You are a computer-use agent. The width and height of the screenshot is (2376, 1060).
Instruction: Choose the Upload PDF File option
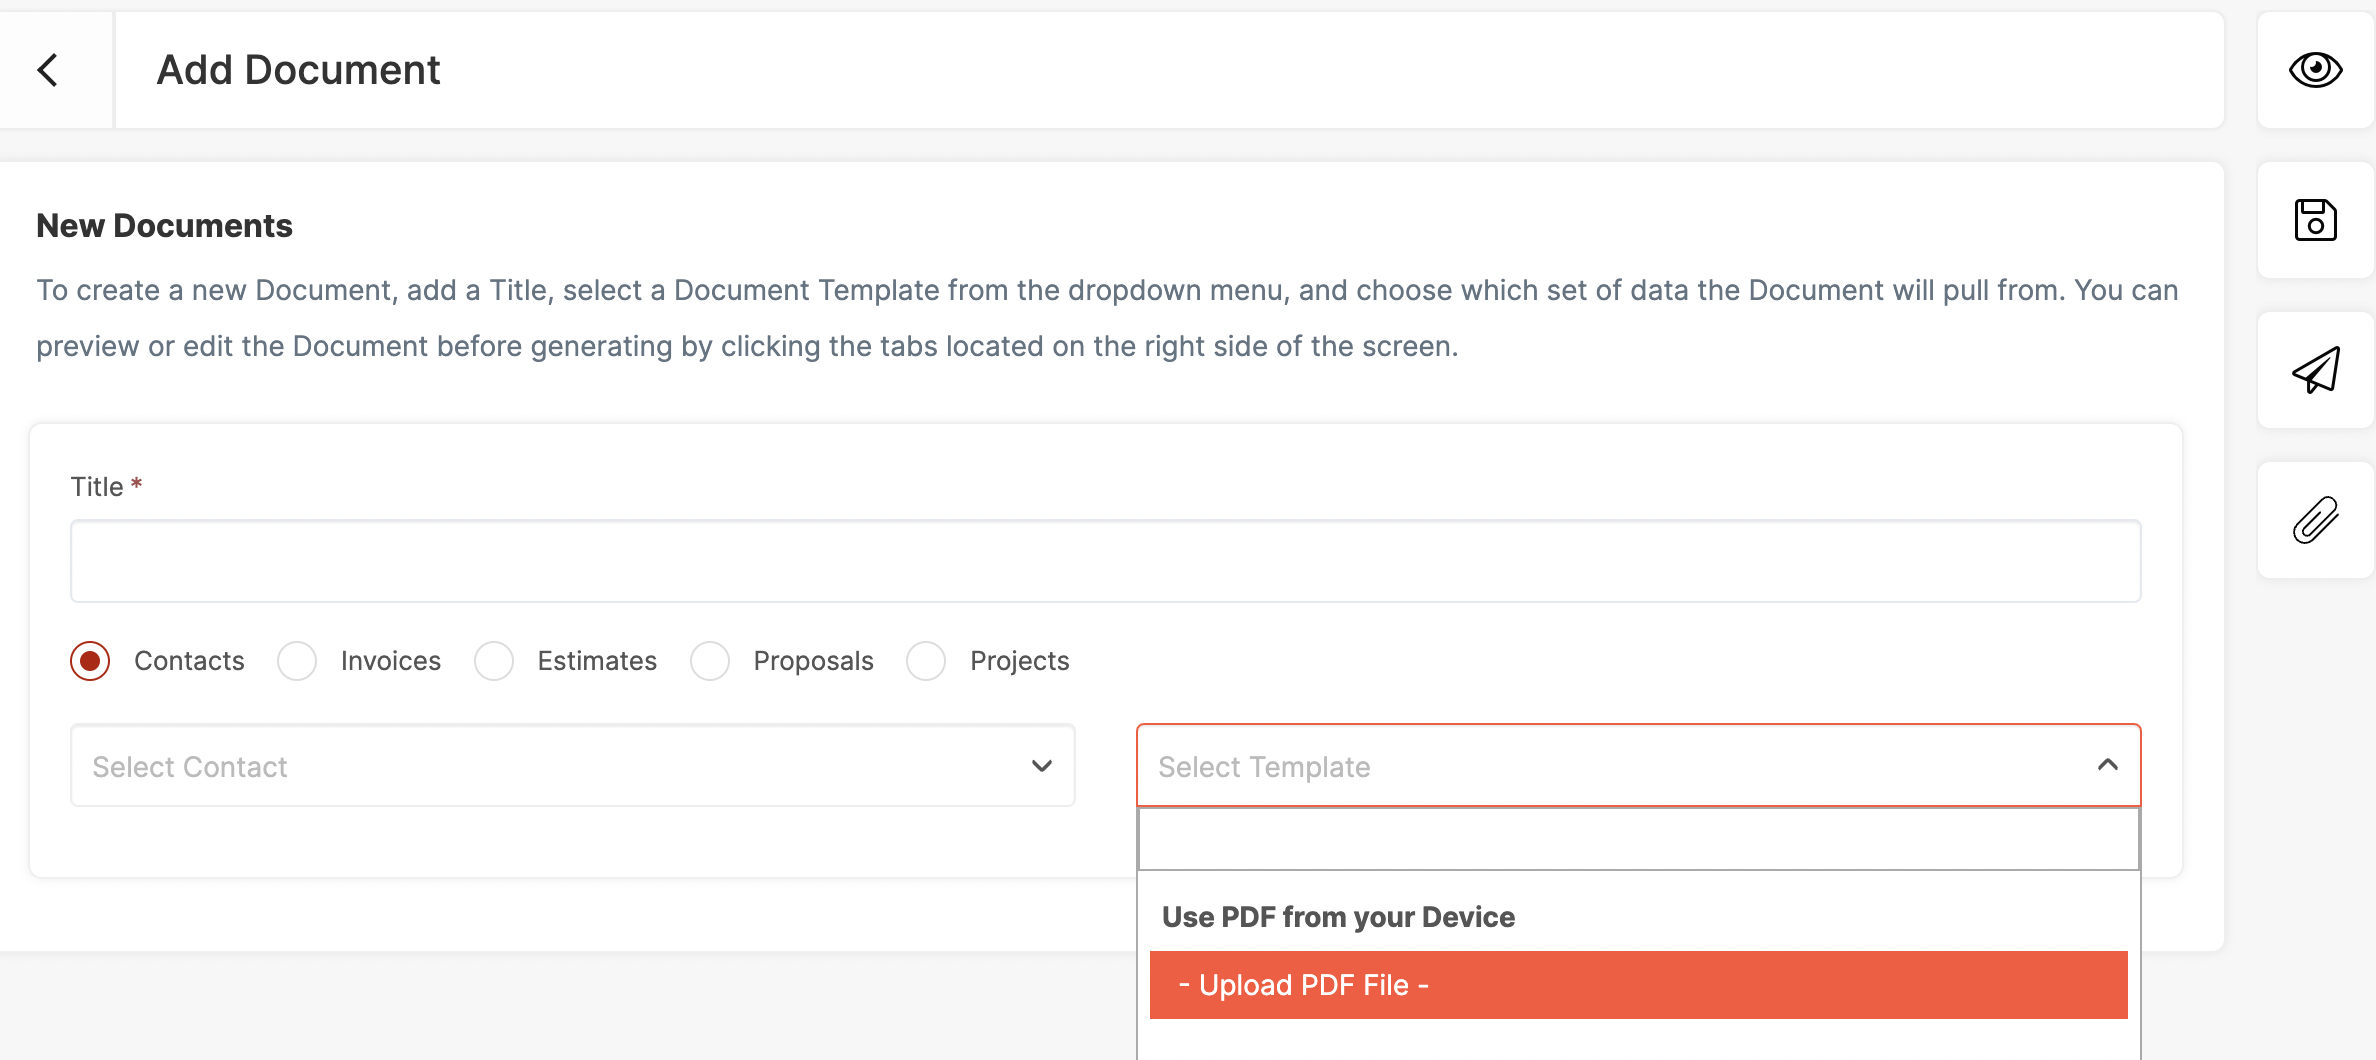tap(1638, 985)
